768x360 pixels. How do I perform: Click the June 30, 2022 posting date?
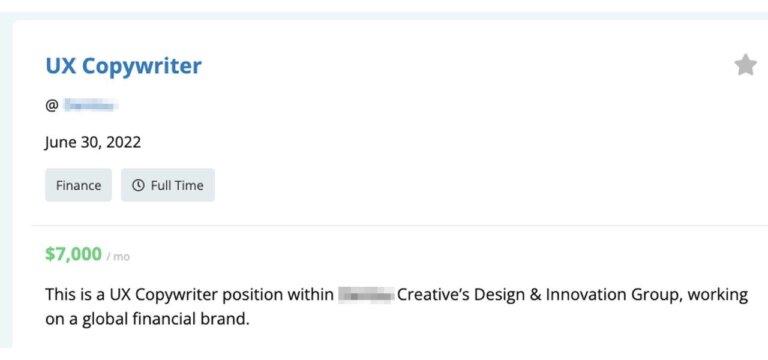point(93,142)
